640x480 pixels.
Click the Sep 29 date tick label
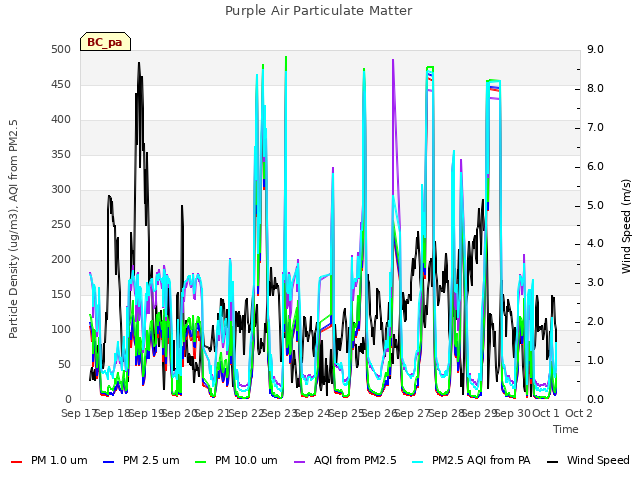[x=479, y=413]
